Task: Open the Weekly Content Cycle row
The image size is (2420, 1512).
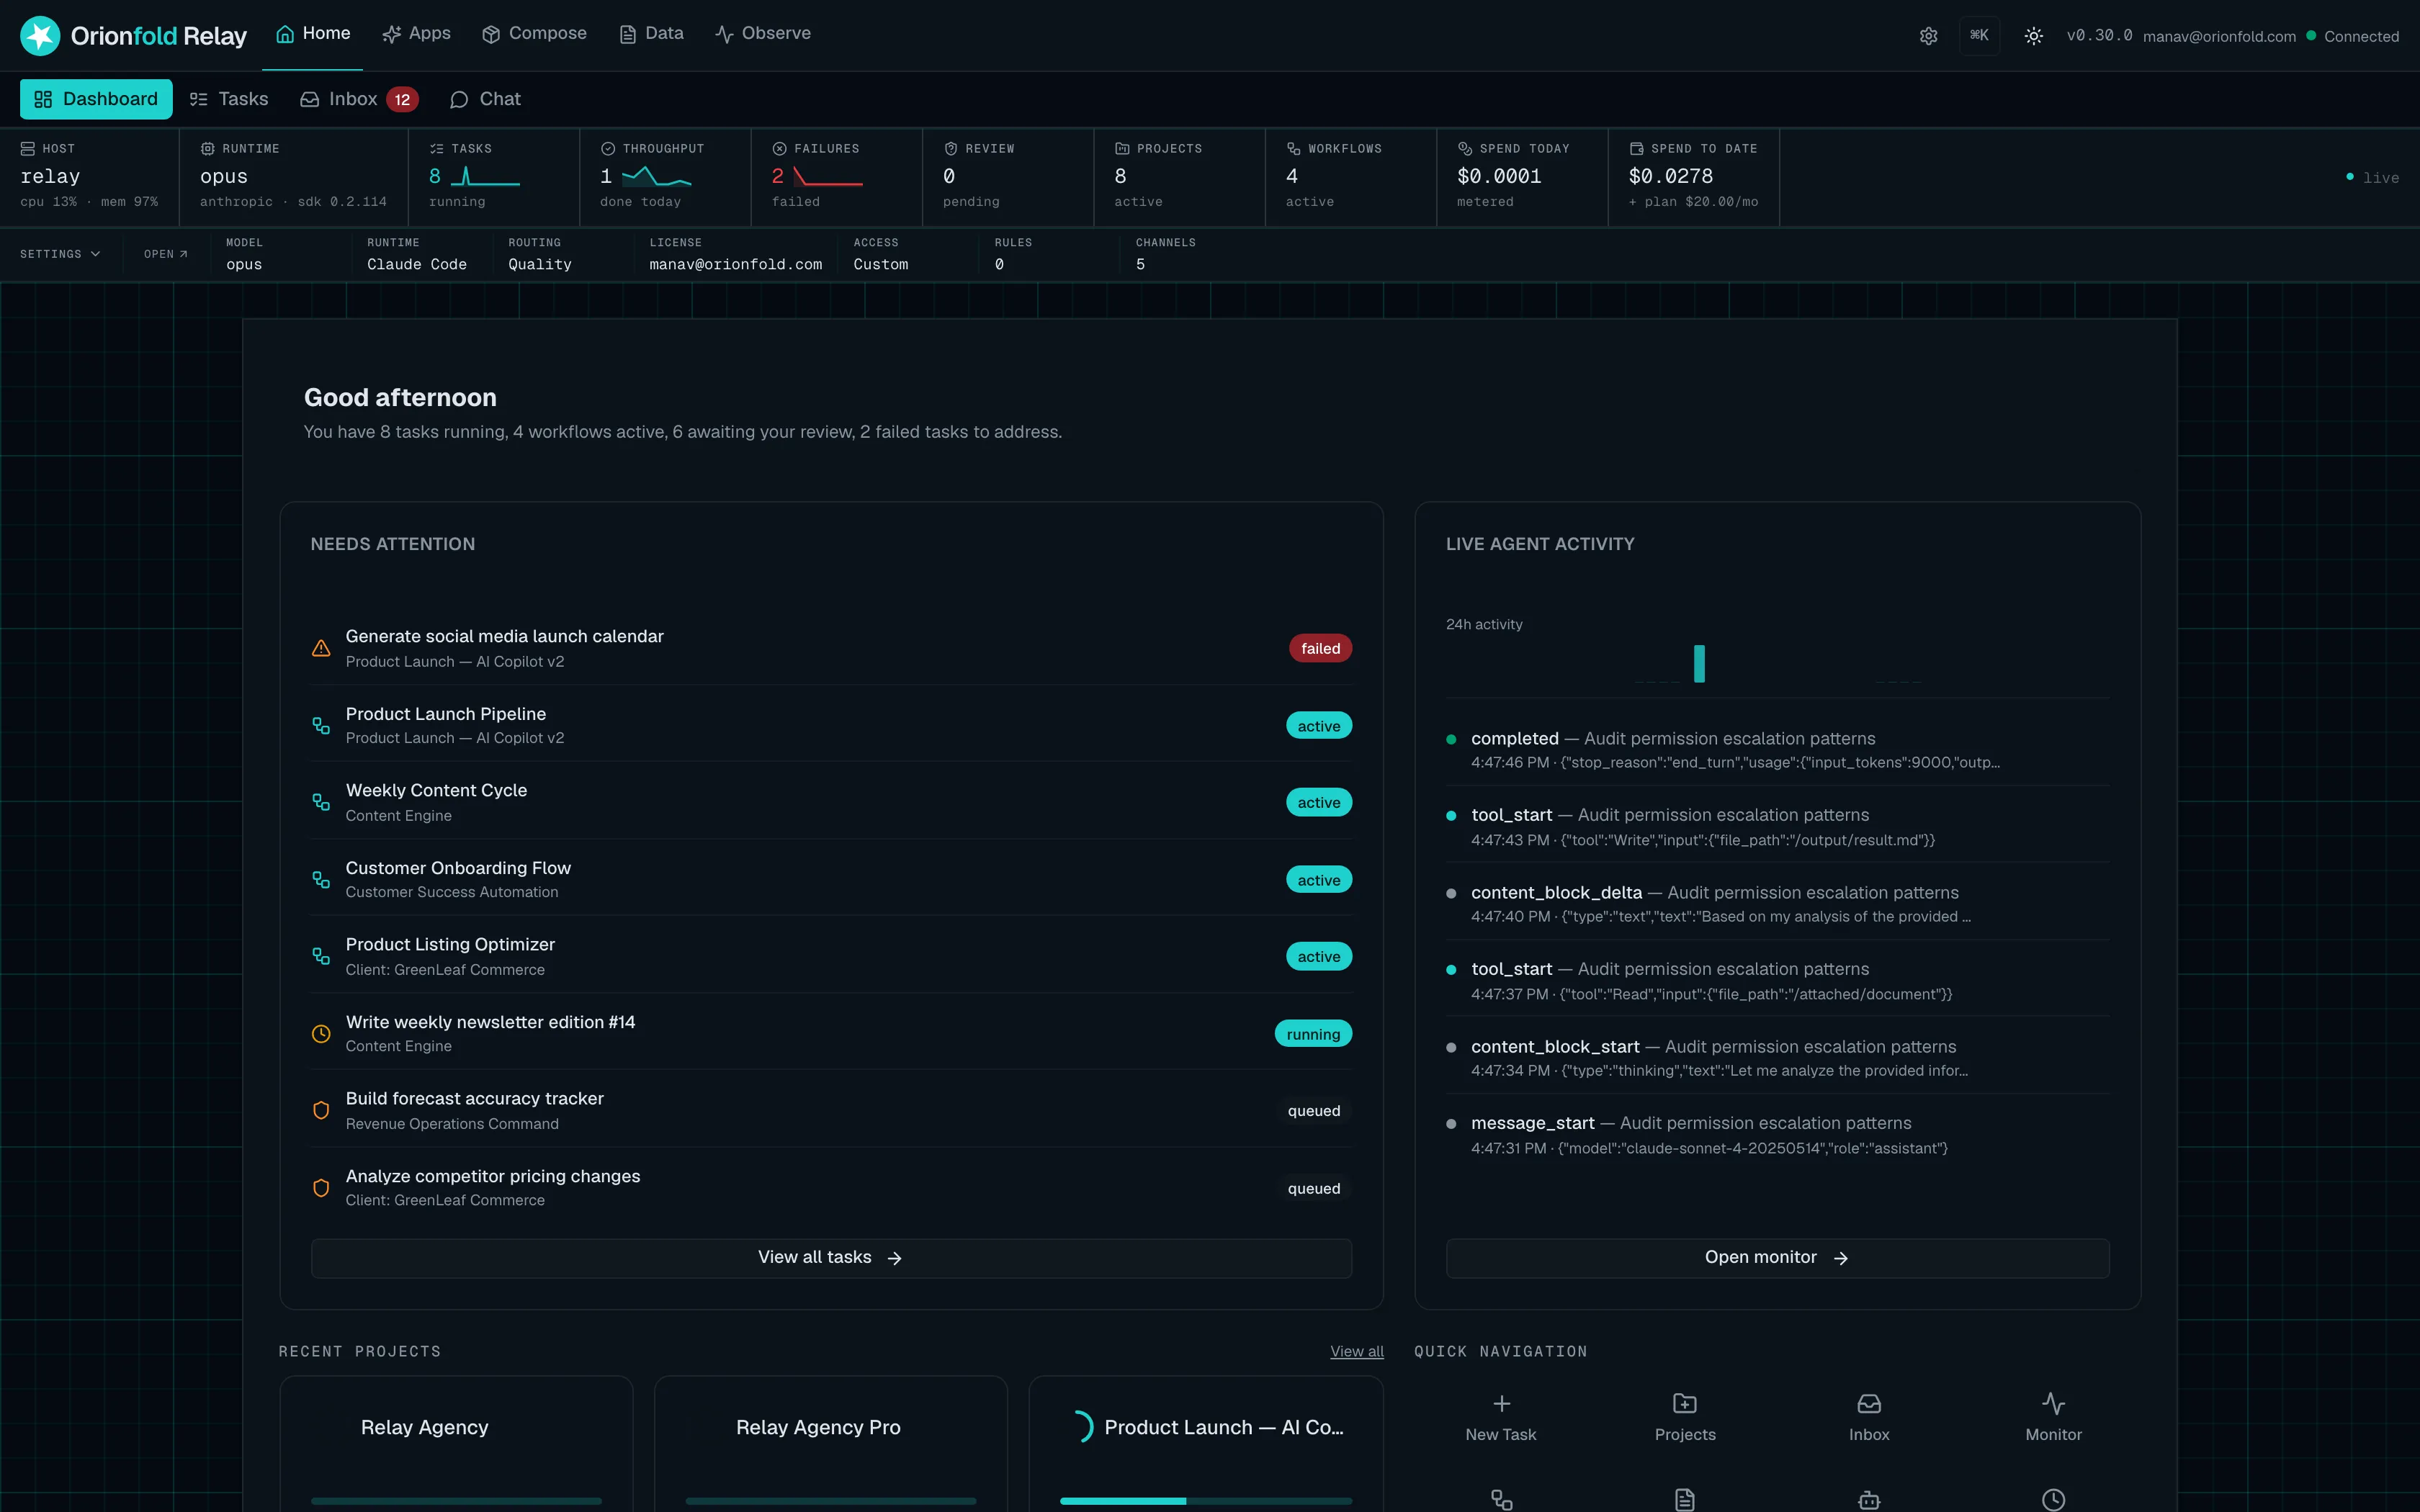Action: pyautogui.click(x=831, y=802)
